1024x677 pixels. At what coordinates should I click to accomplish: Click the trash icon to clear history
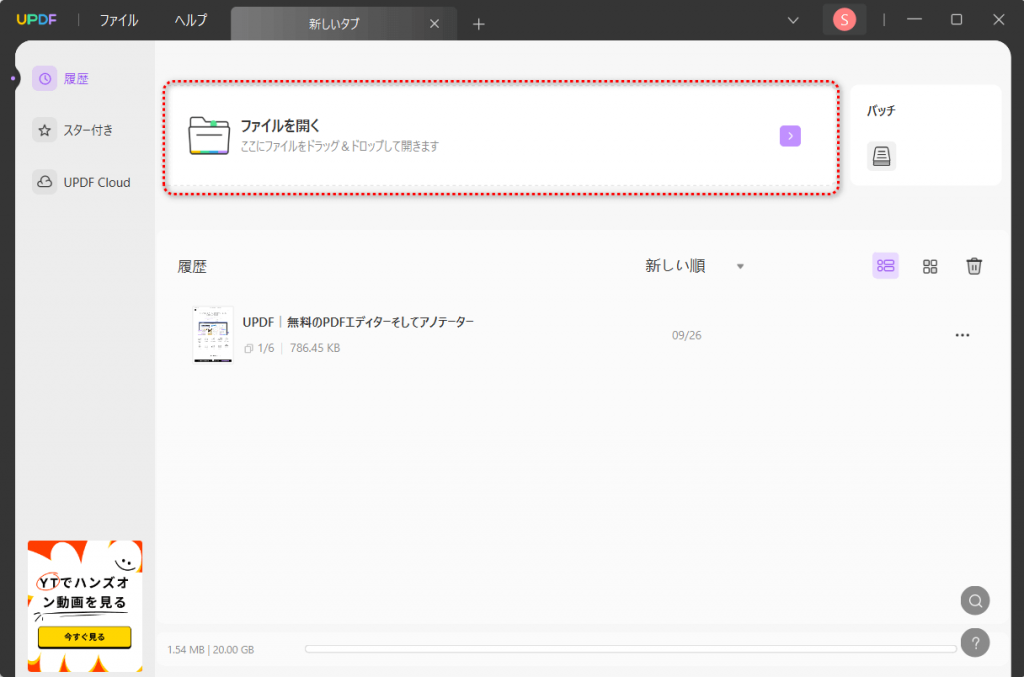[974, 266]
